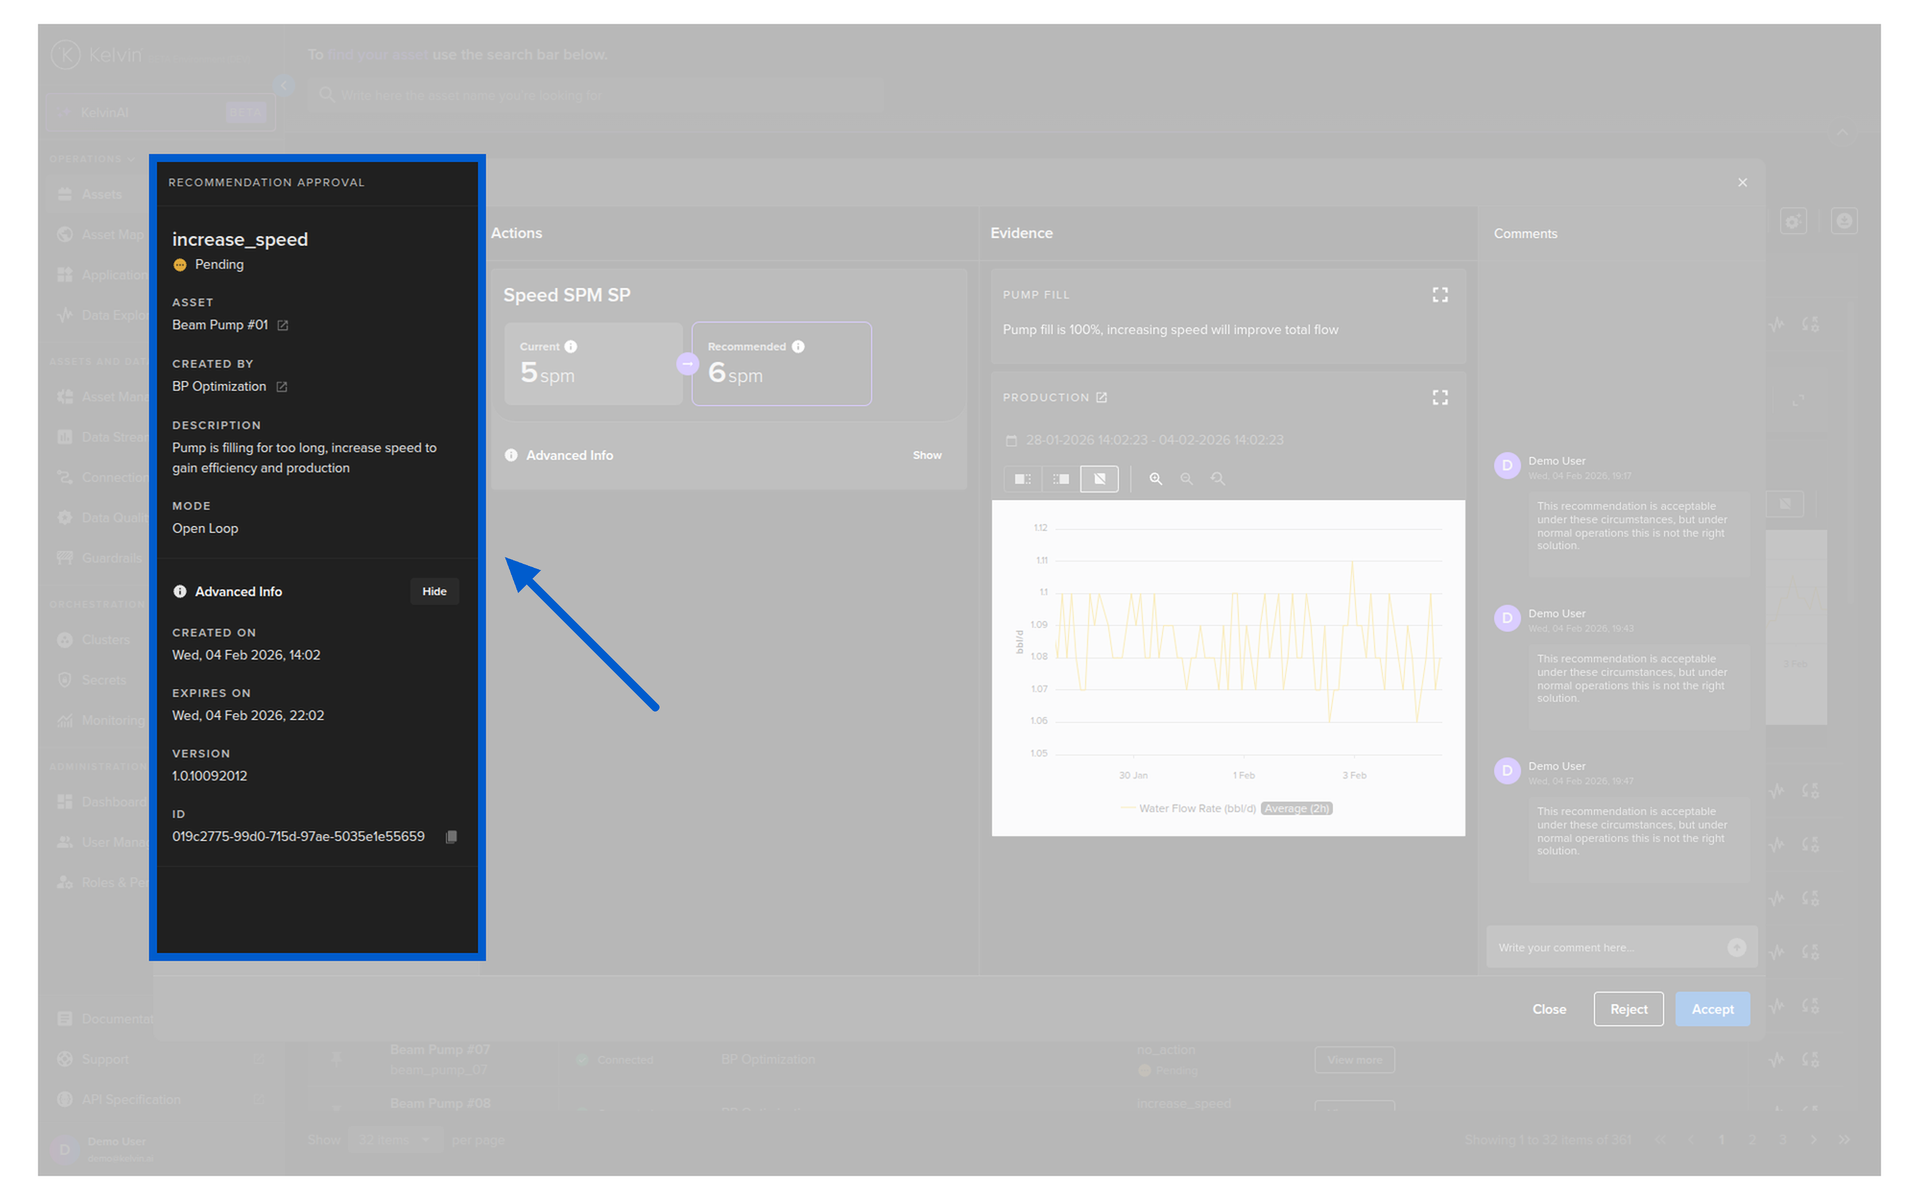Toggle first chart legend layout mode
The width and height of the screenshot is (1920, 1200).
1022,479
